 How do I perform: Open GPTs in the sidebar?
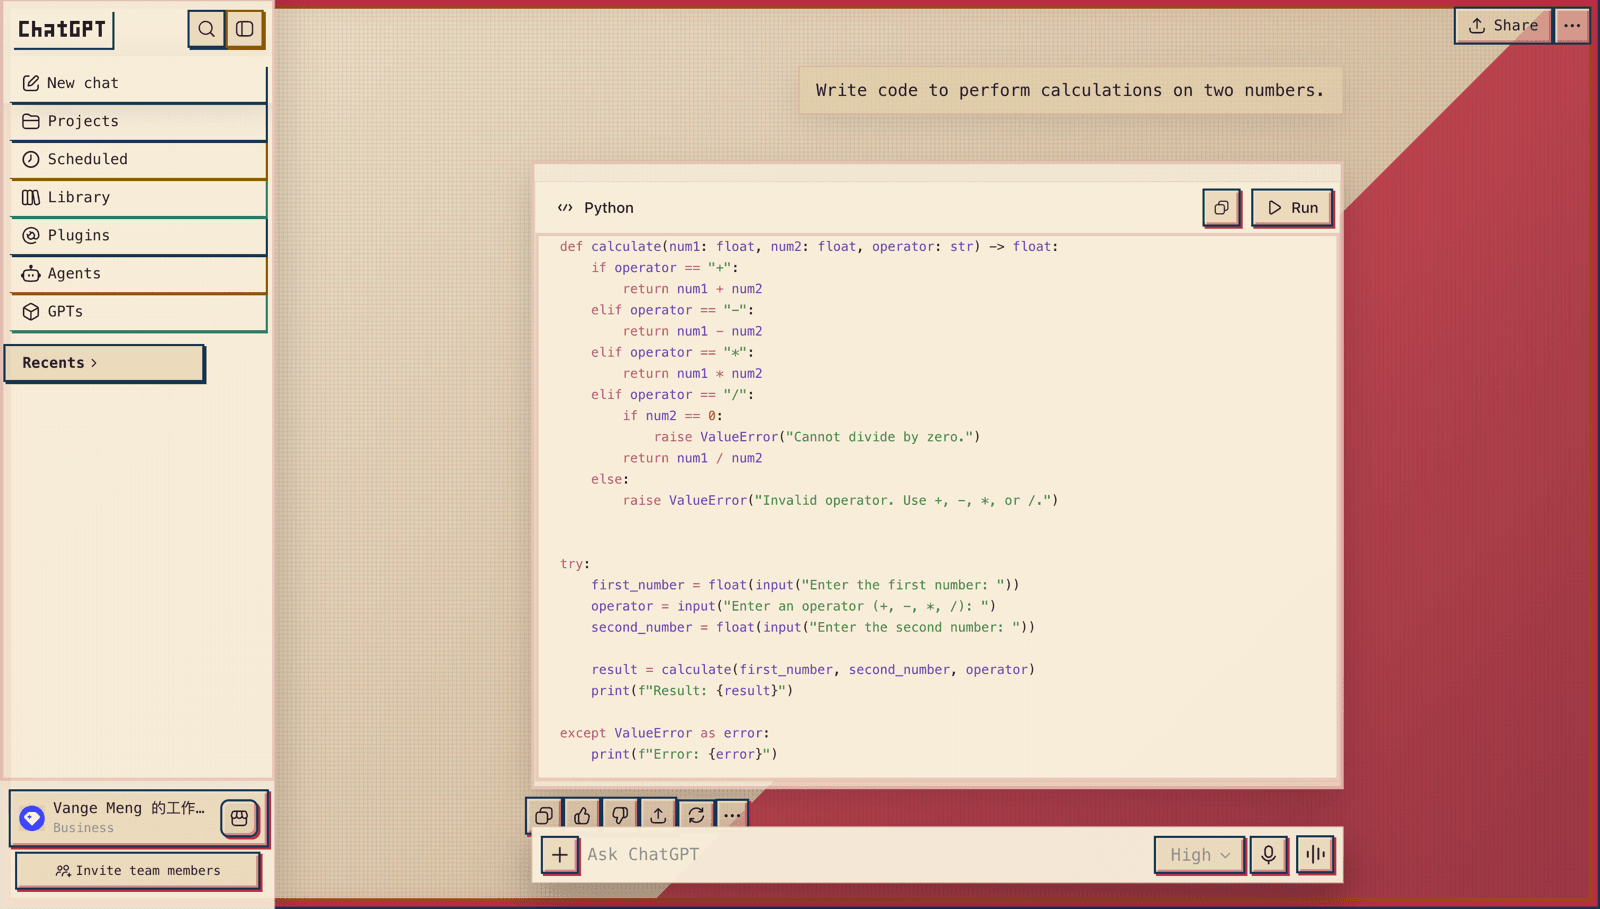(x=138, y=311)
